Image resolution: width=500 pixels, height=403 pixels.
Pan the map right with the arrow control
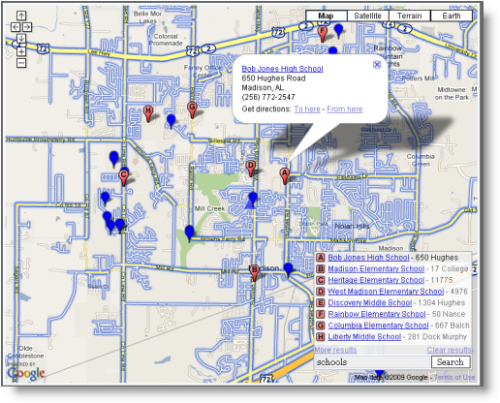point(27,27)
